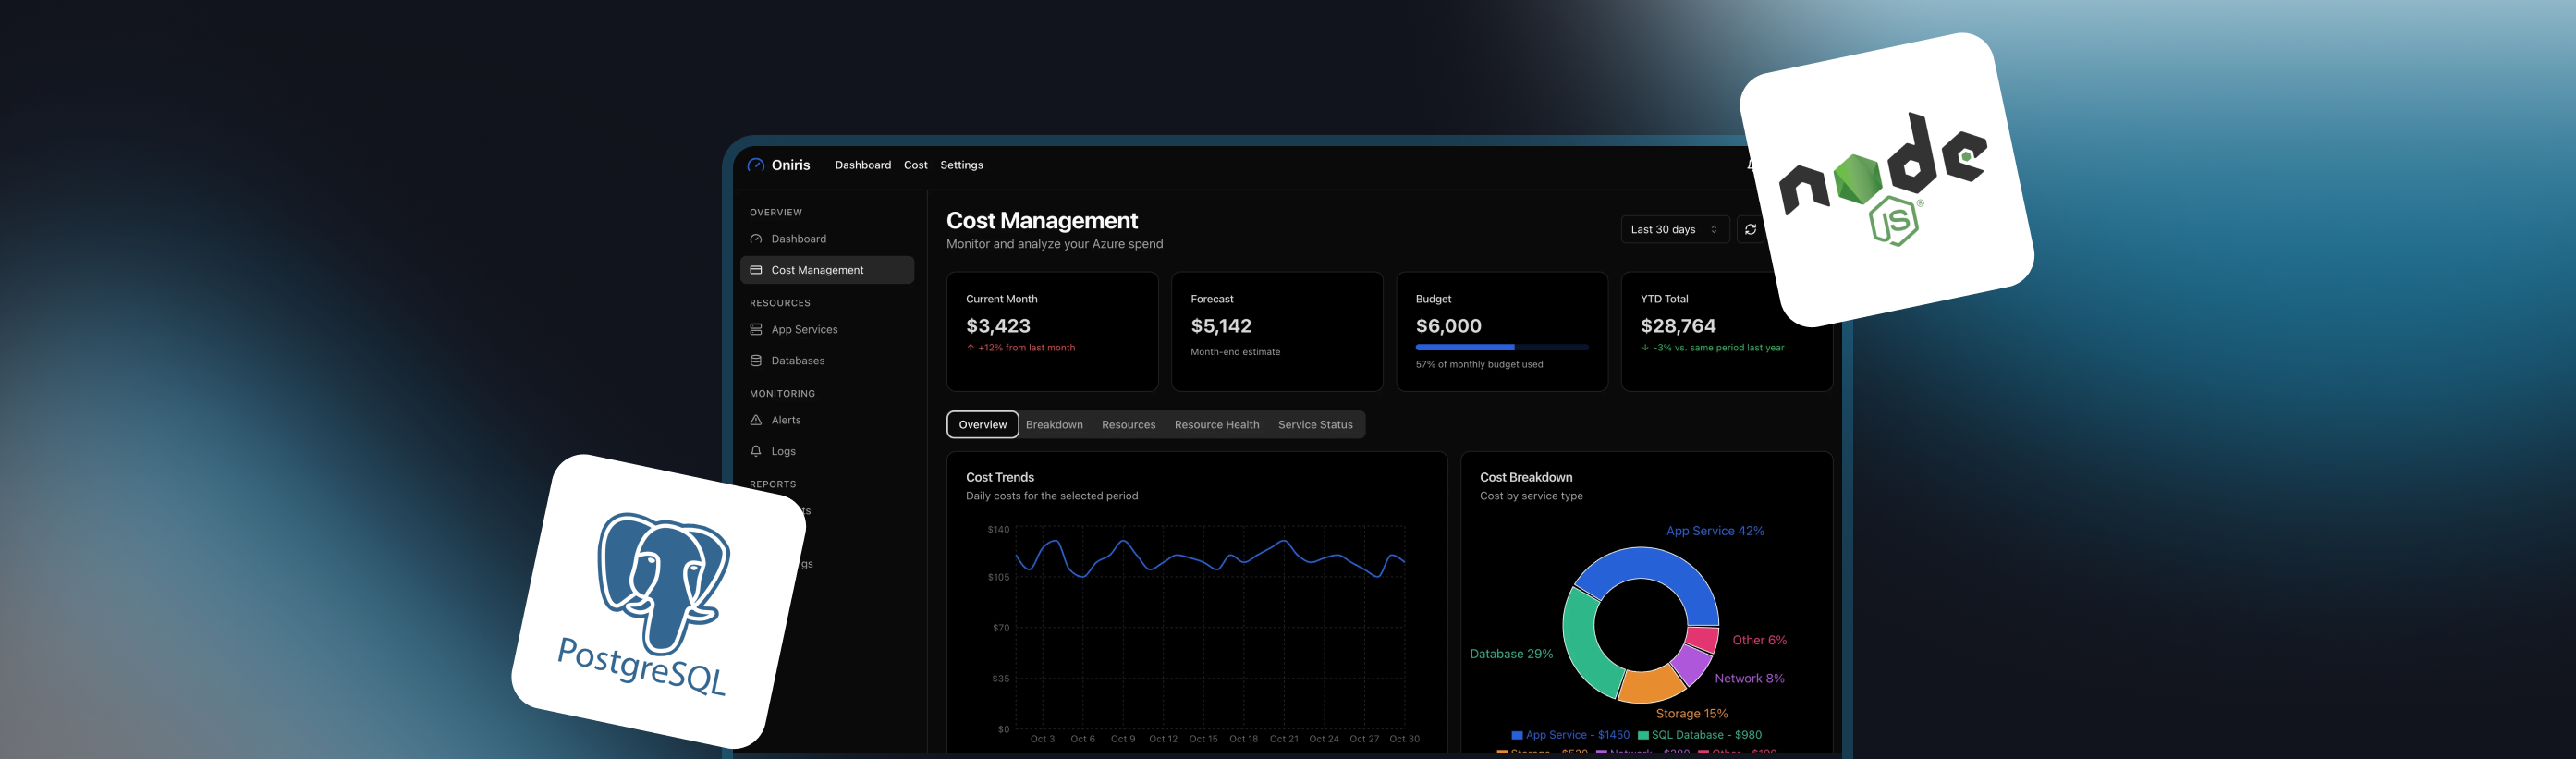Click the 'Other 6%' chart label

click(x=1759, y=640)
